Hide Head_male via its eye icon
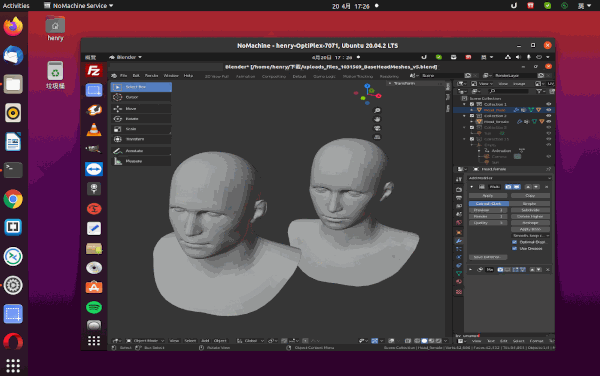The height and width of the screenshot is (376, 600). (548, 110)
